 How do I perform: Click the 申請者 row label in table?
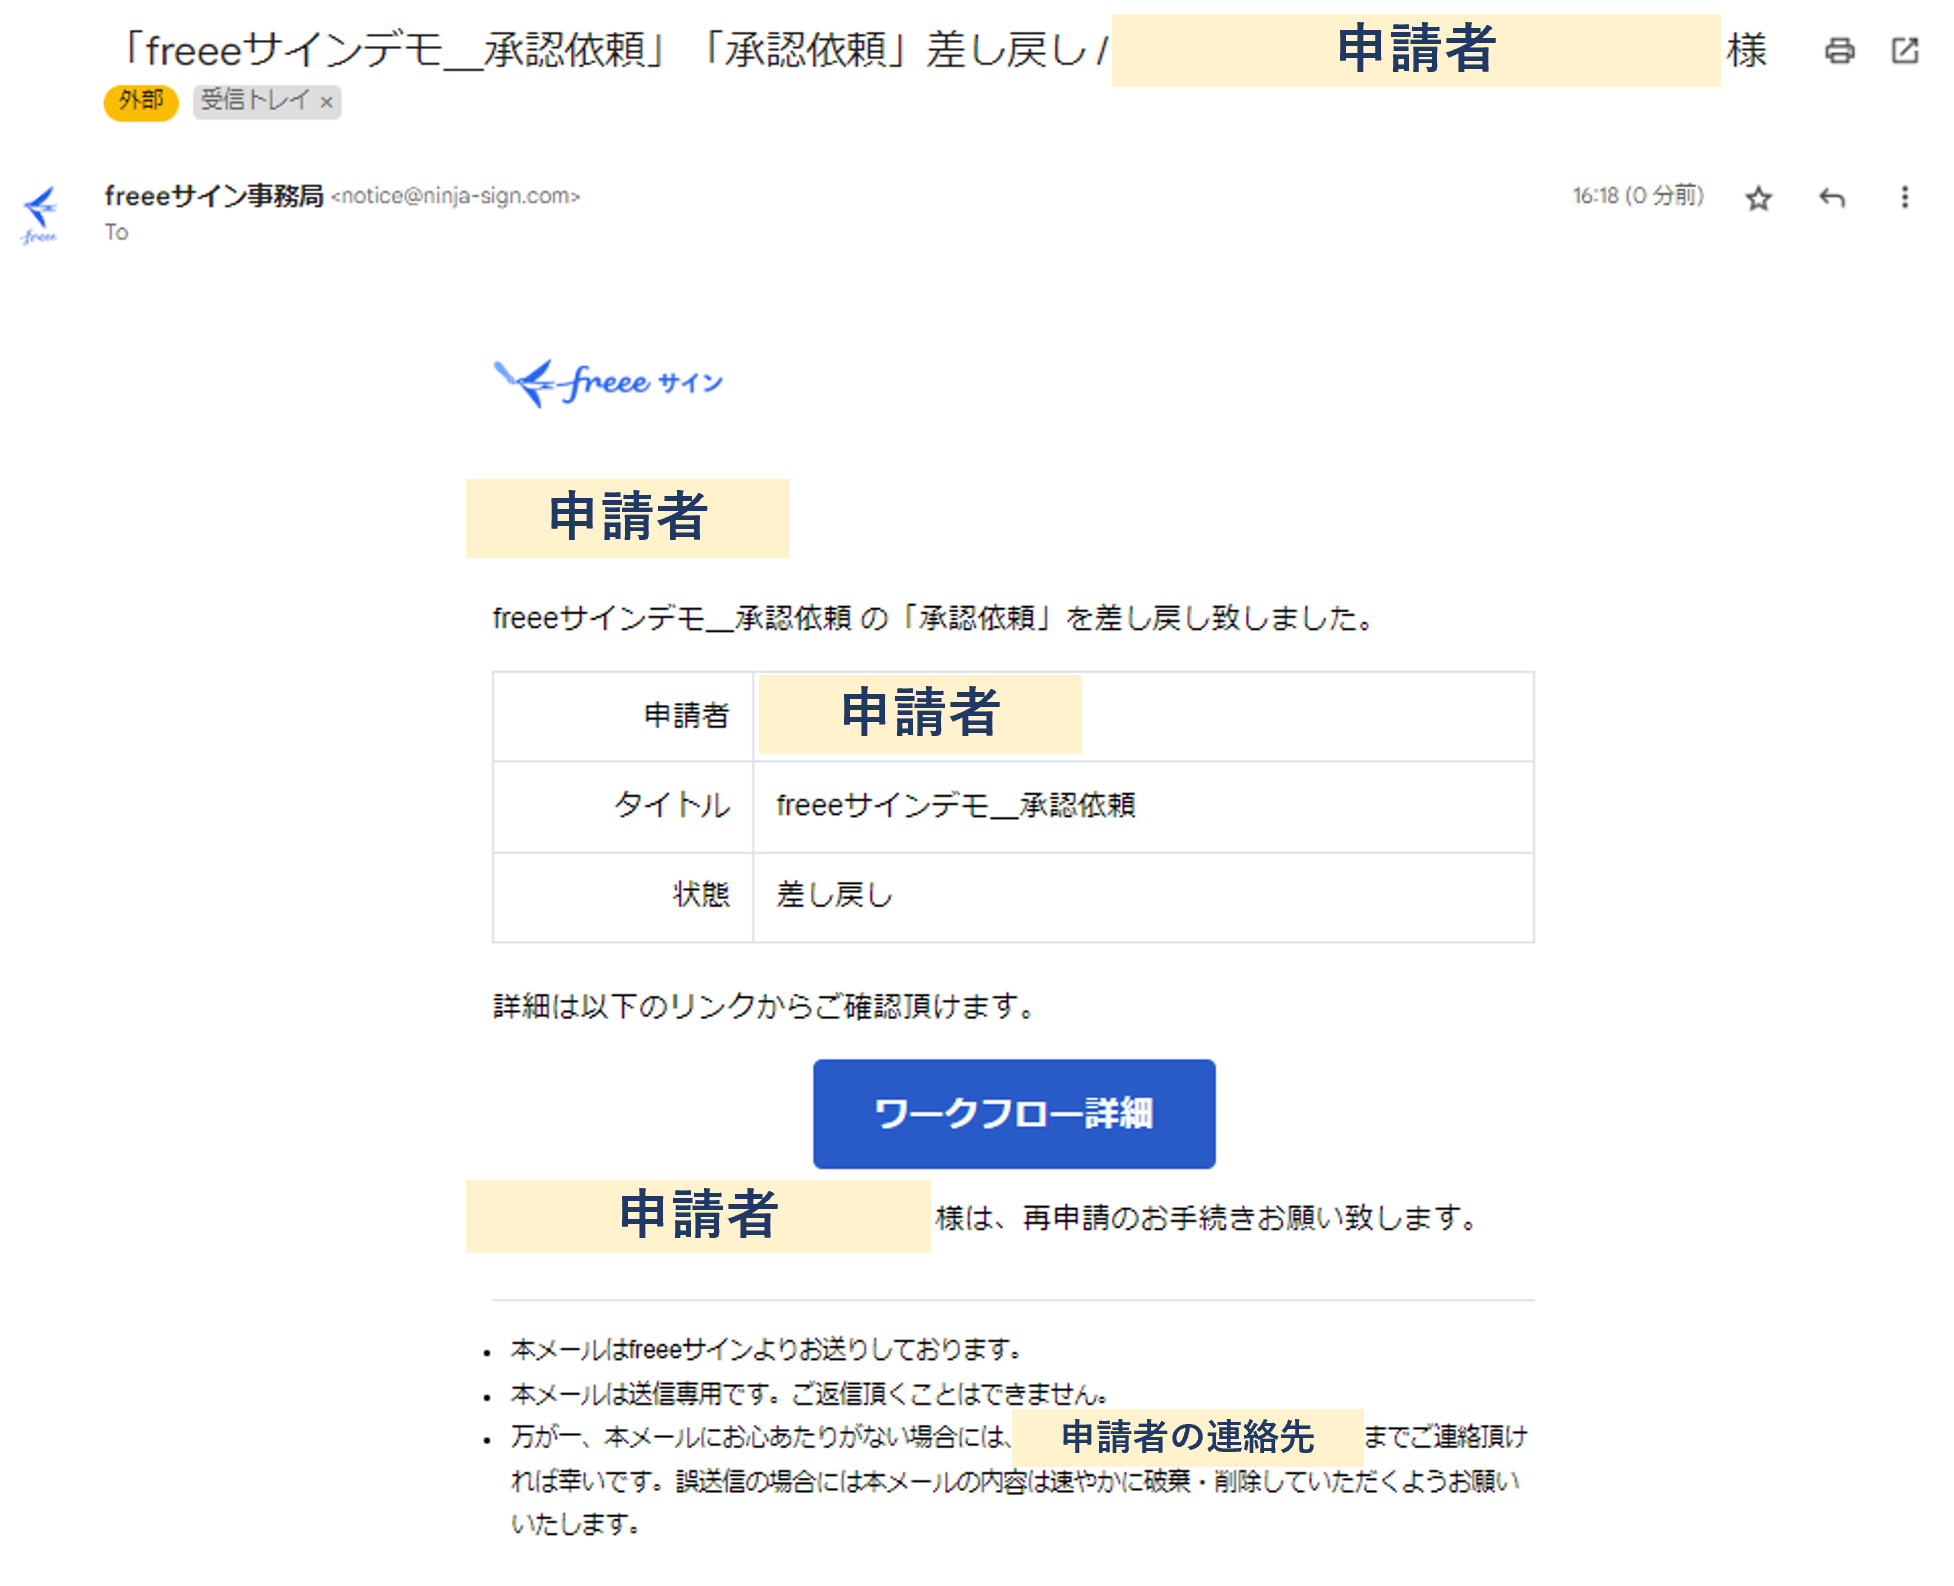coord(686,715)
